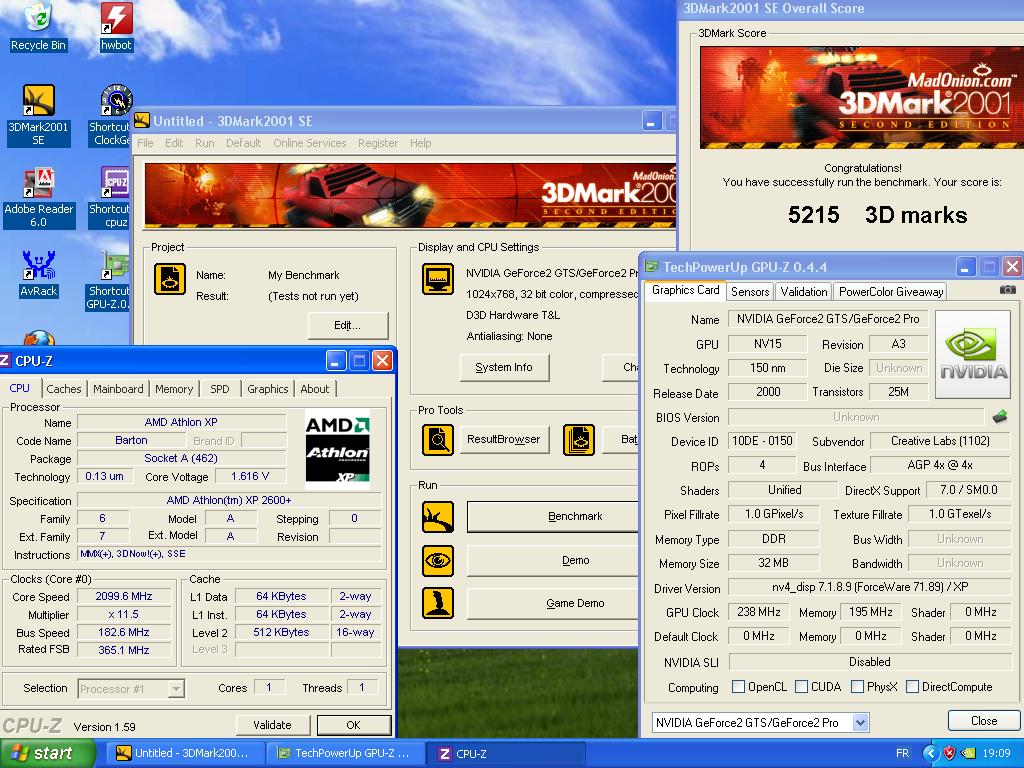Toggle the DirectCompute checkbox

tap(912, 687)
